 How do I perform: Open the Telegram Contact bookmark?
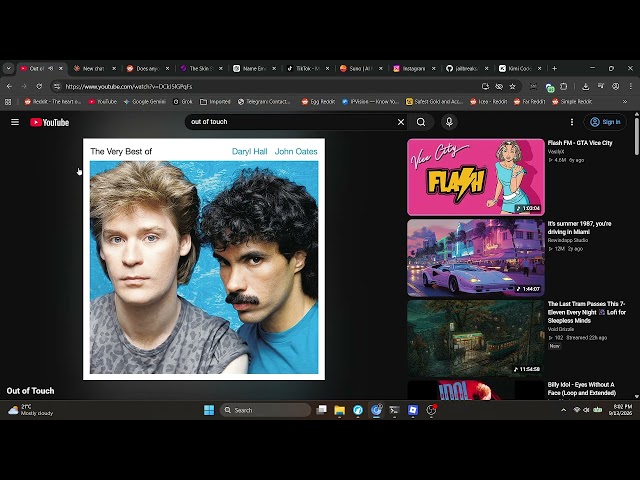pos(264,102)
